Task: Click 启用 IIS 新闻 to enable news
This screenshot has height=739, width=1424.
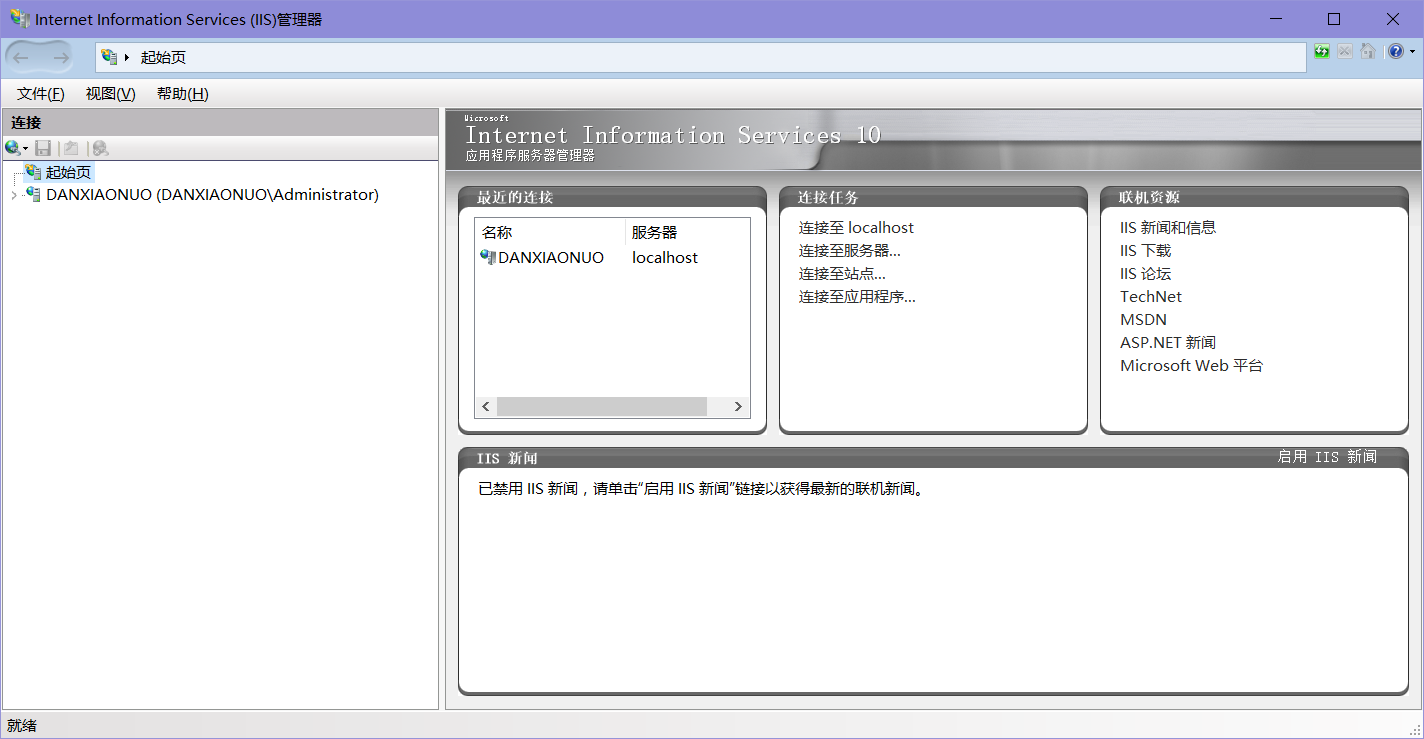Action: pos(1327,457)
